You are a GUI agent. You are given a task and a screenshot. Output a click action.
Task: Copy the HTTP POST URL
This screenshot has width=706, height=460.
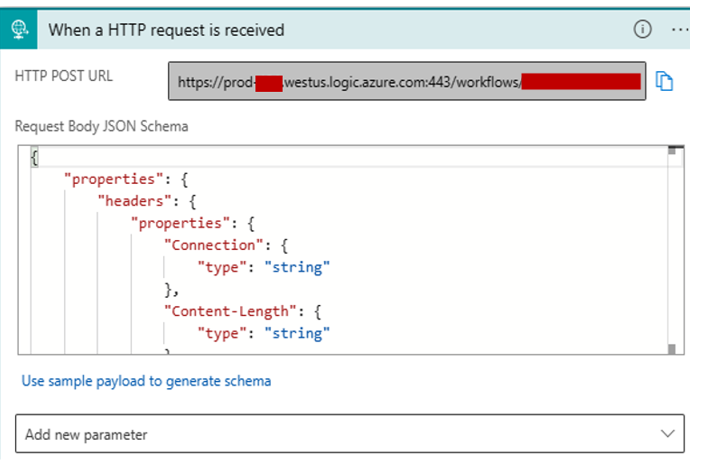click(x=664, y=81)
